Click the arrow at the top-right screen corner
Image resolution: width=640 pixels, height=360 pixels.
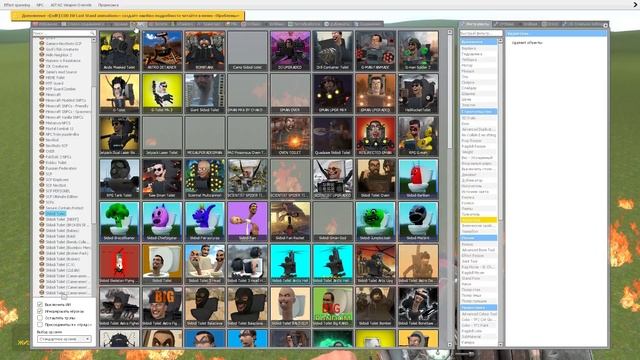tap(635, 4)
